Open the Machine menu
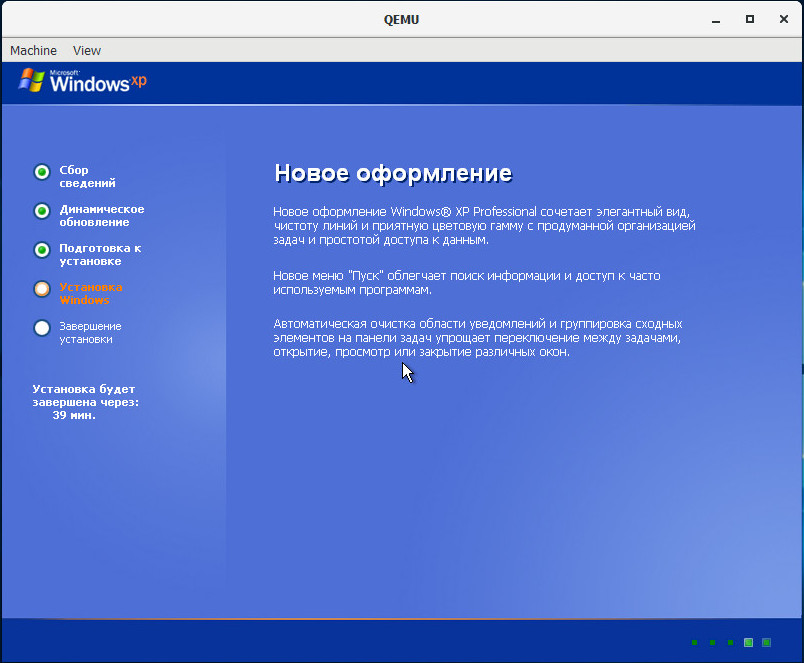804x663 pixels. pyautogui.click(x=33, y=50)
